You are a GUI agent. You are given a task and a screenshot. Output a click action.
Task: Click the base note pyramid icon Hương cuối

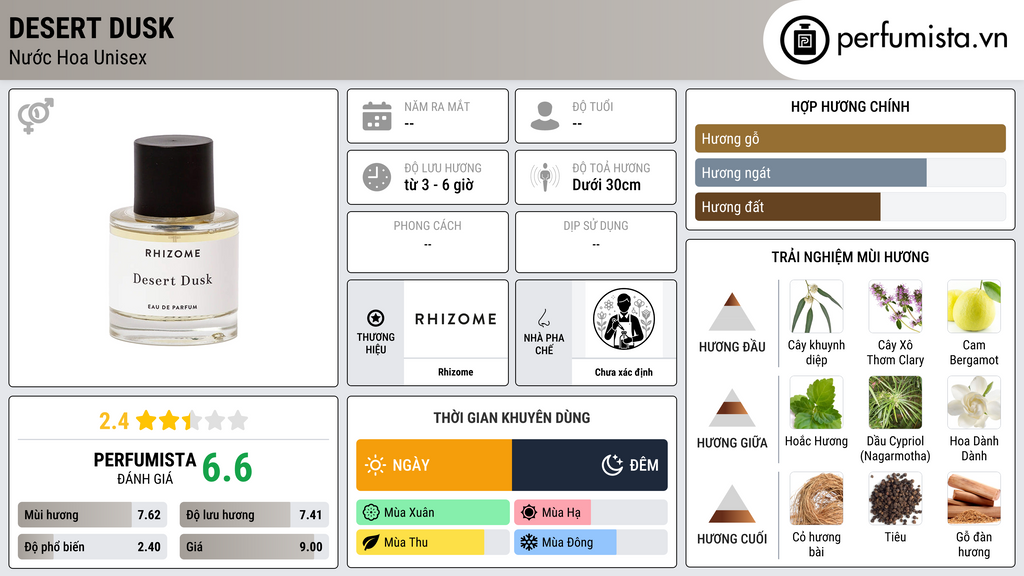coord(732,504)
